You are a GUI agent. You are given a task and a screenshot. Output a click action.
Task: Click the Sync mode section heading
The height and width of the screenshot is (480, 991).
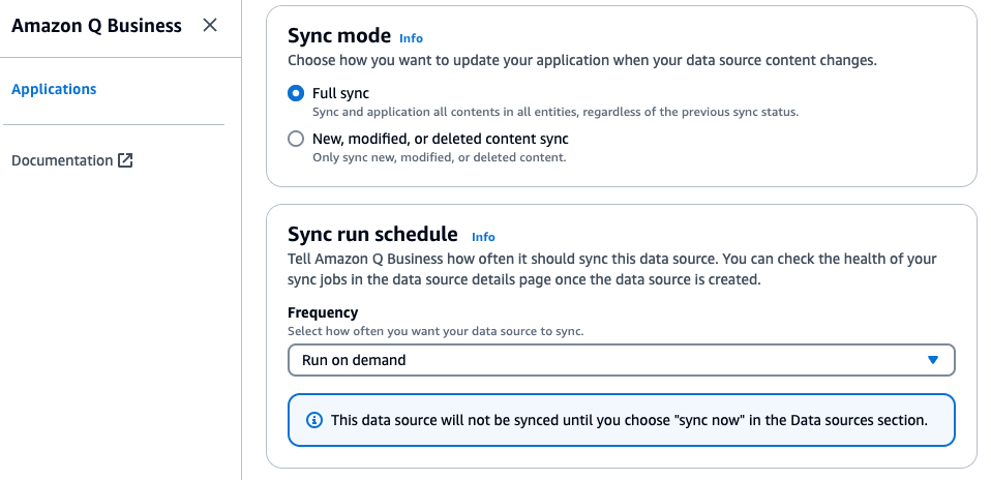pyautogui.click(x=339, y=36)
